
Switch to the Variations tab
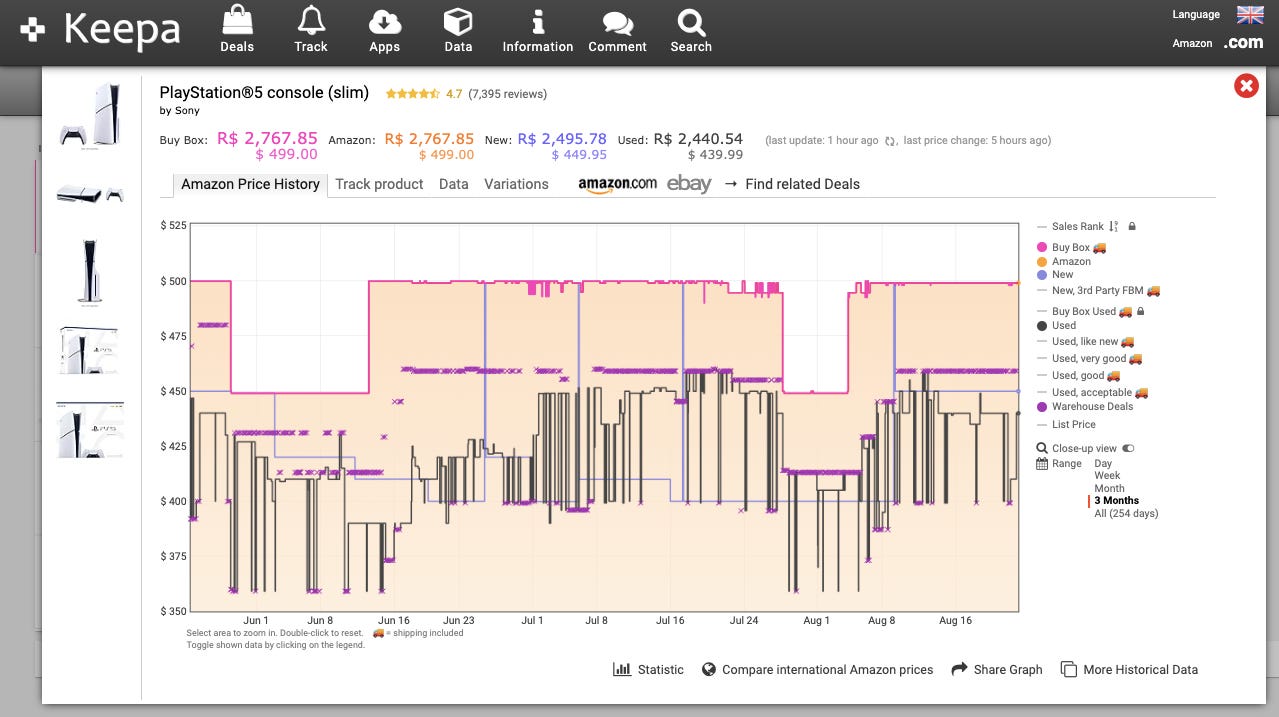(x=516, y=184)
